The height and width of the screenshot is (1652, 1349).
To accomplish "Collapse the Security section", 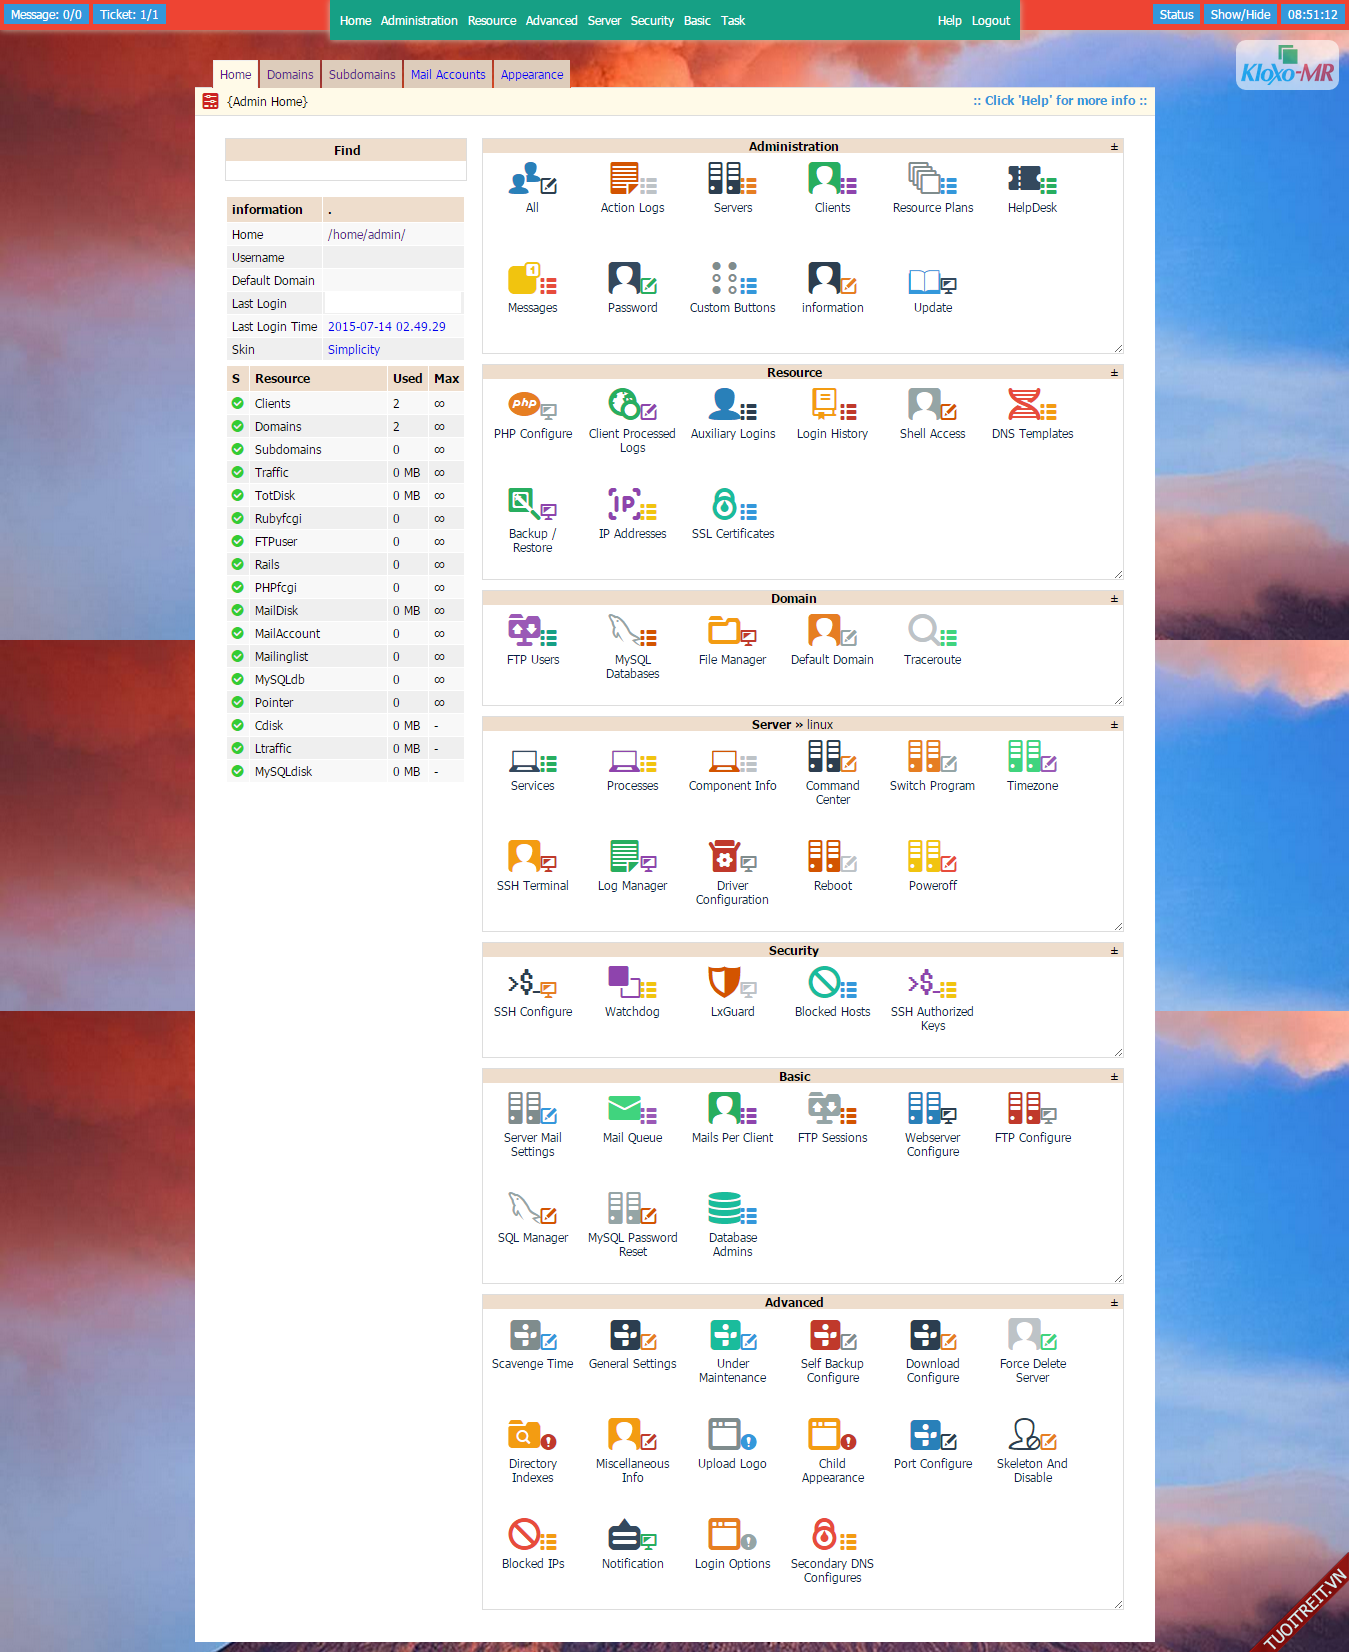I will pyautogui.click(x=1114, y=951).
